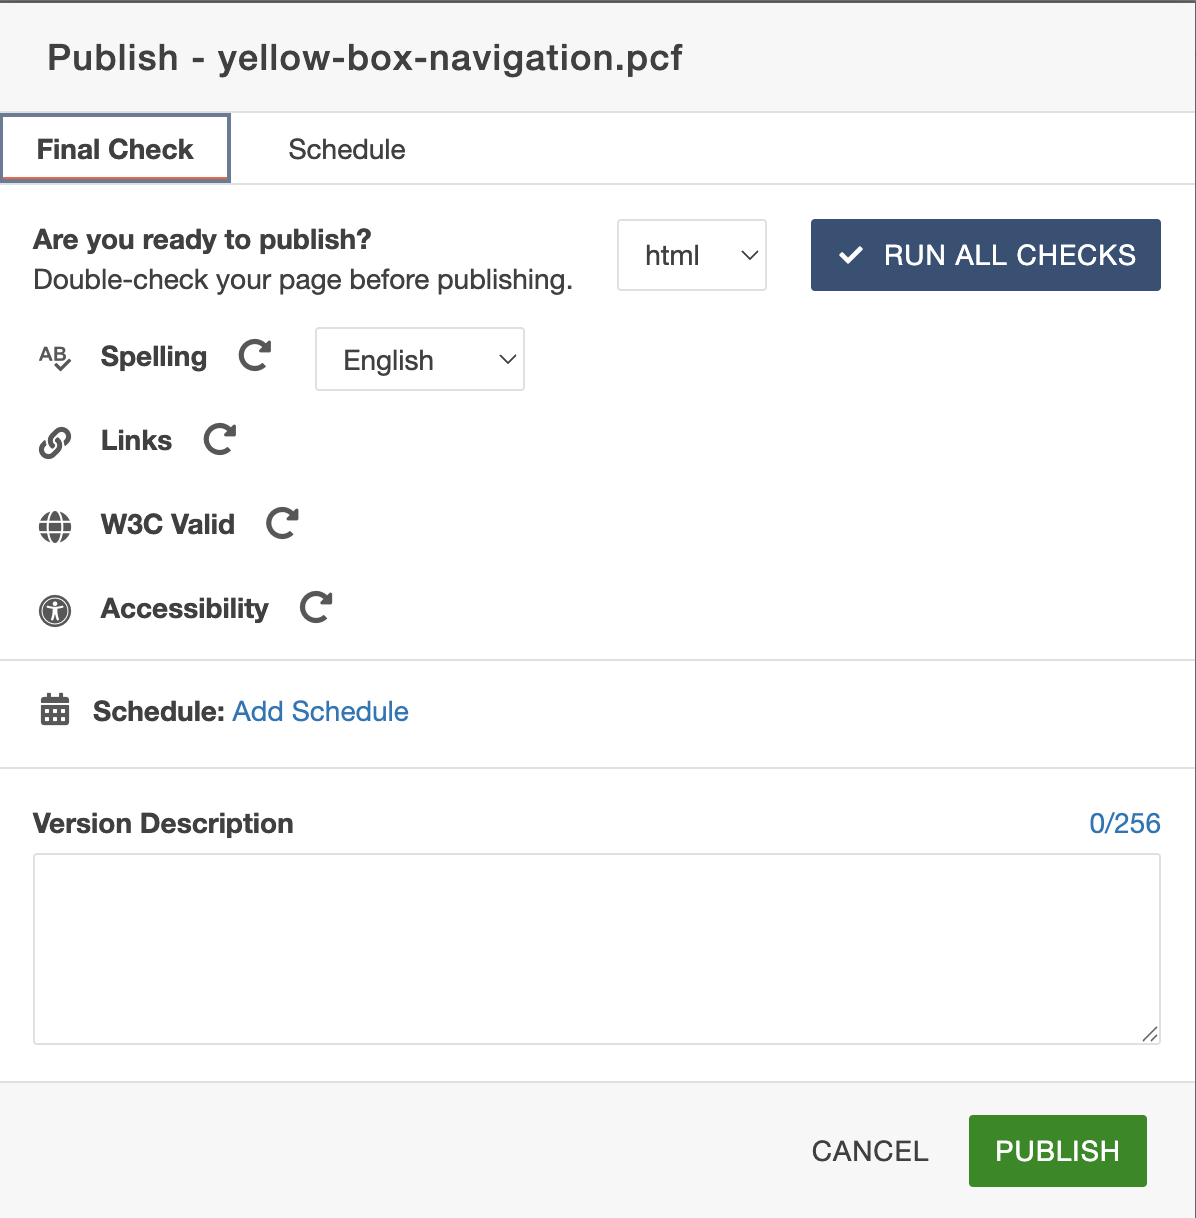This screenshot has width=1196, height=1218.
Task: Click the text area resize handle
Action: [1150, 1034]
